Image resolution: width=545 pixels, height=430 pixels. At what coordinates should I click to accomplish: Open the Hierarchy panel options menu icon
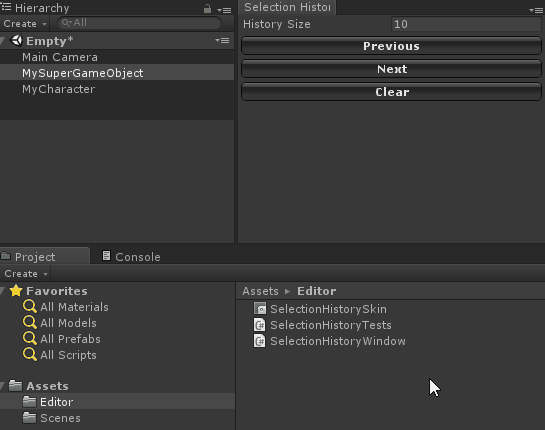pyautogui.click(x=224, y=10)
